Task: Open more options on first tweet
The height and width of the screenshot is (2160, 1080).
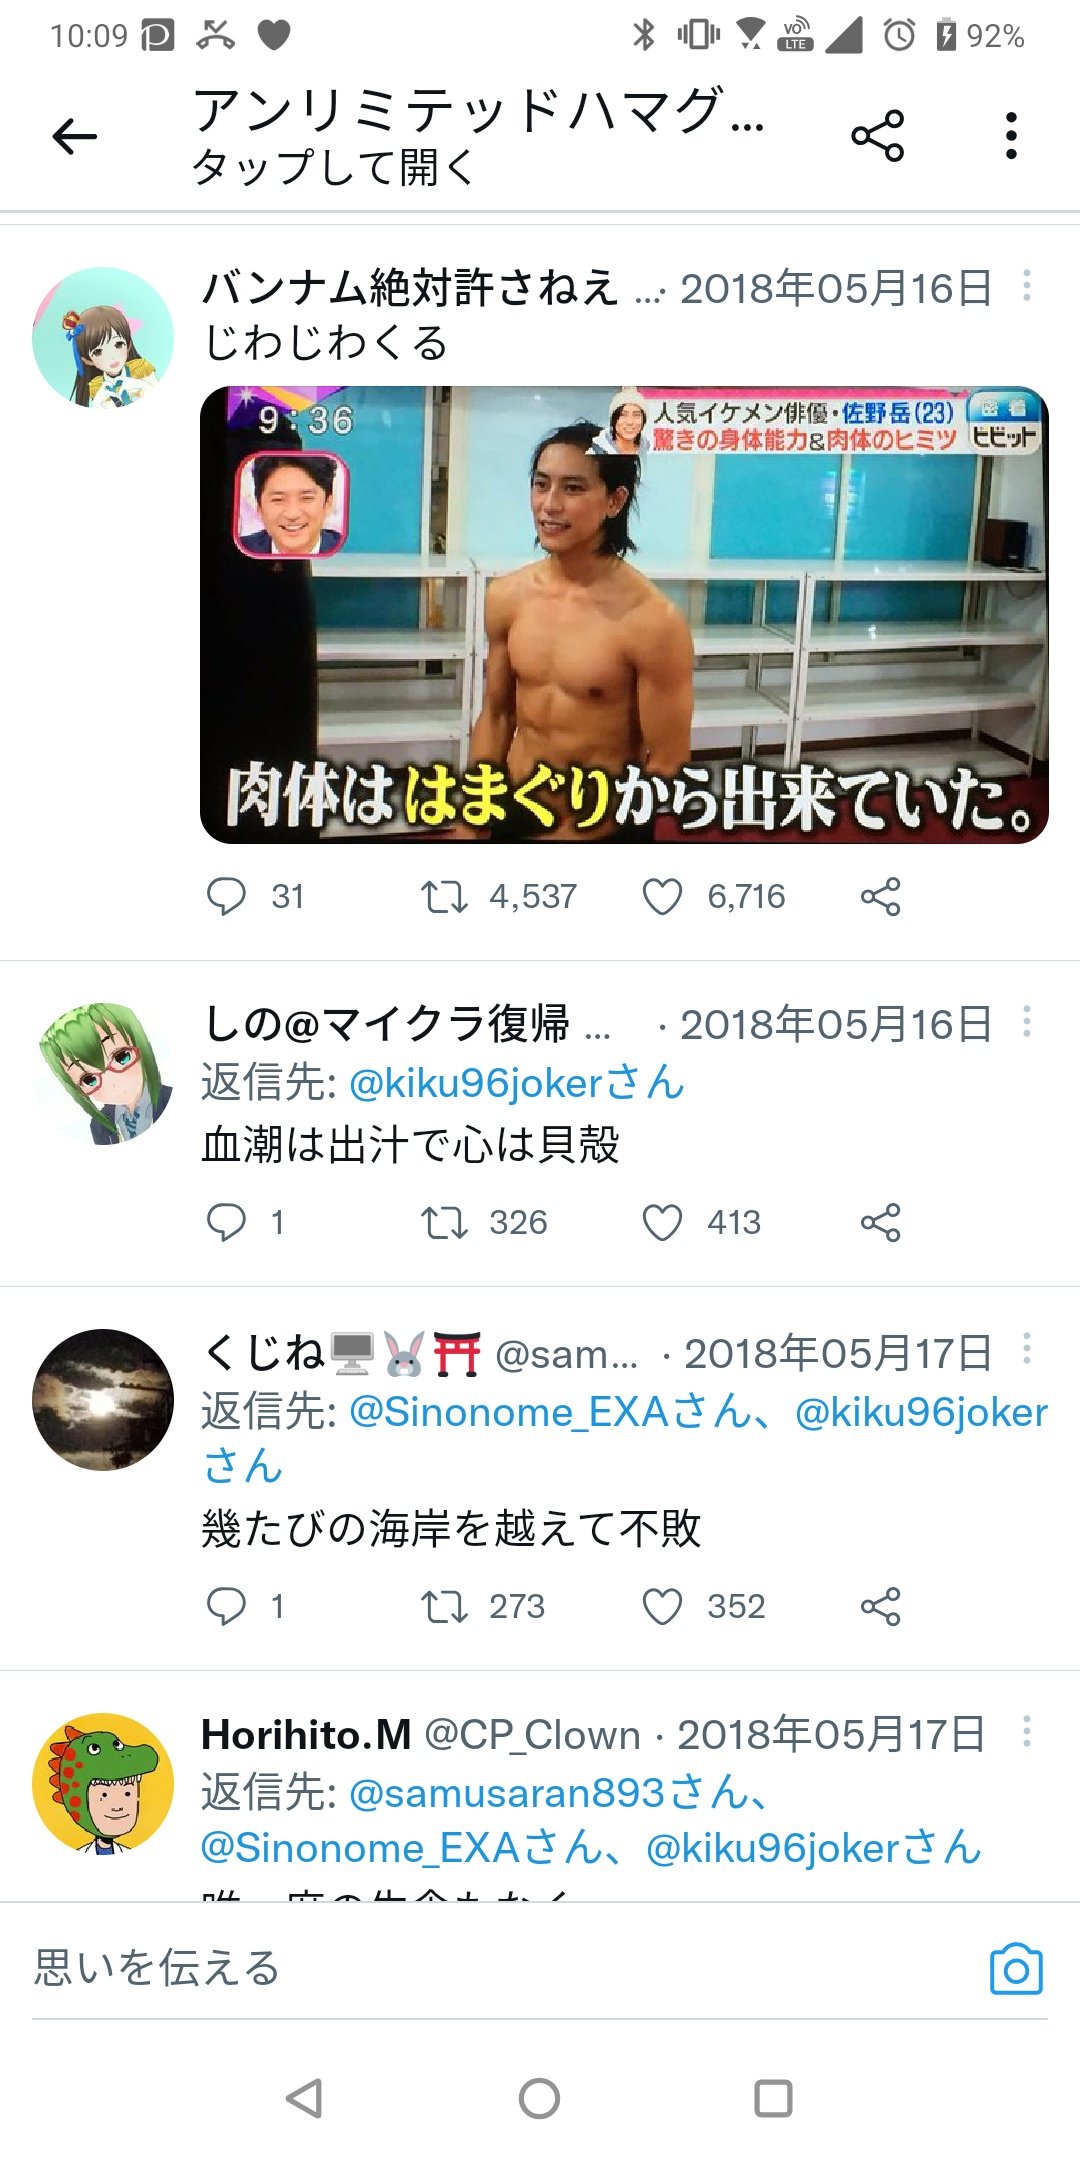Action: [1026, 286]
